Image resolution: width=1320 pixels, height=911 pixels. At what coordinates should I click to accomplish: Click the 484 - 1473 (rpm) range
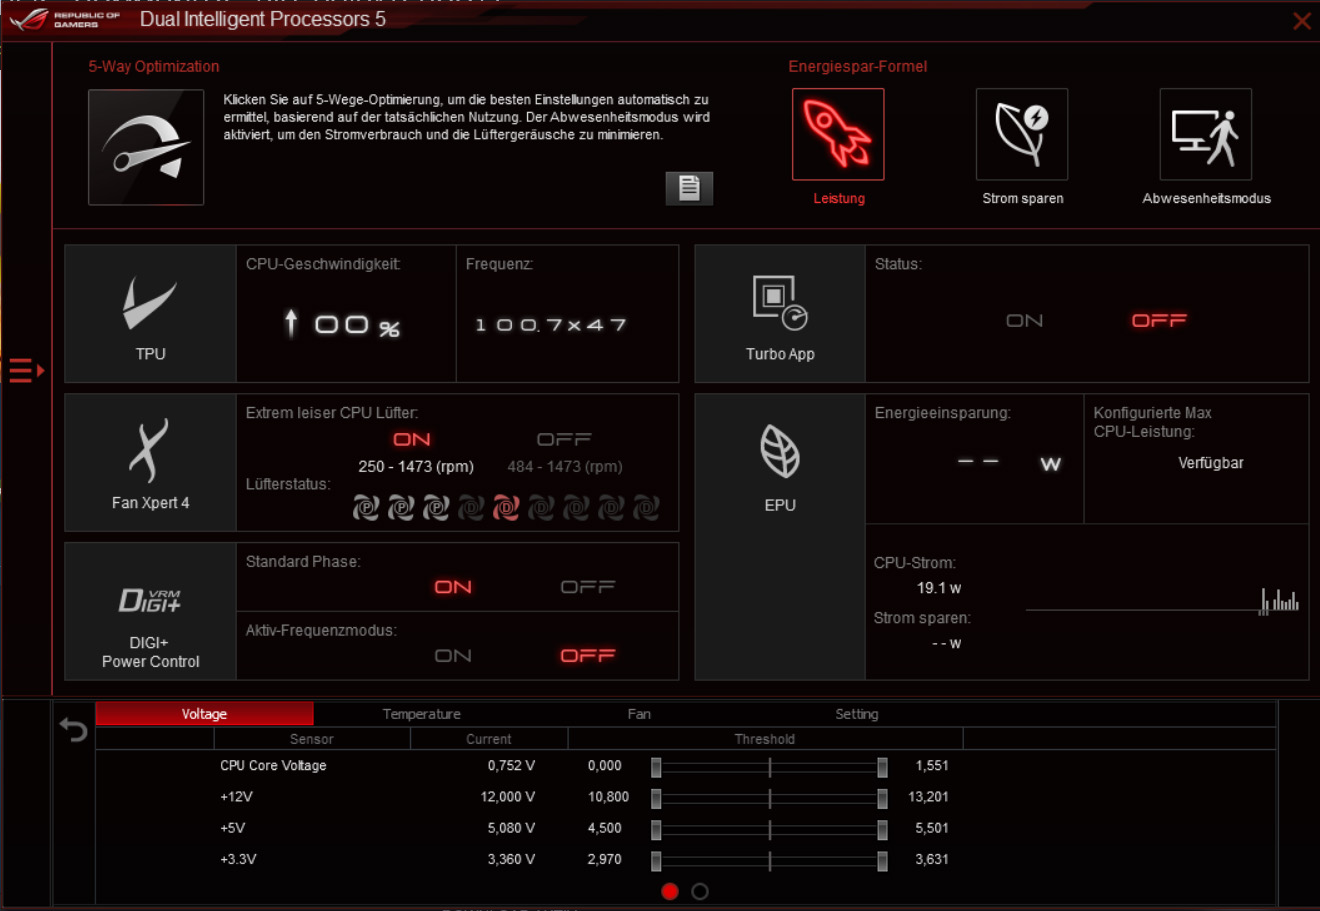[x=565, y=466]
